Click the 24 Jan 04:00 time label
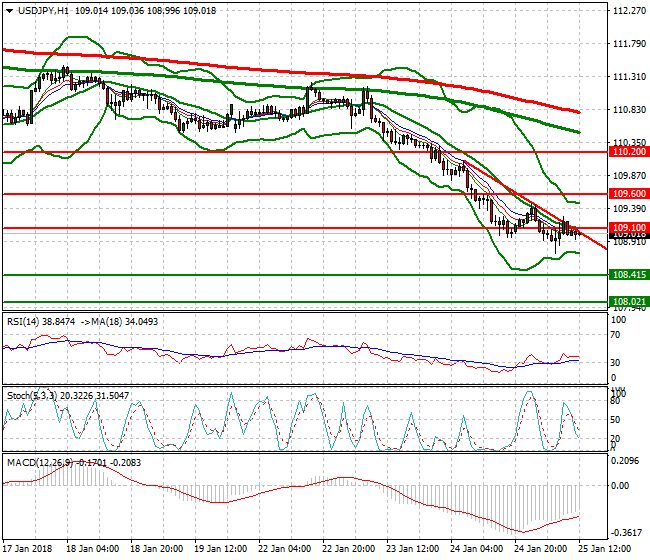 (477, 549)
